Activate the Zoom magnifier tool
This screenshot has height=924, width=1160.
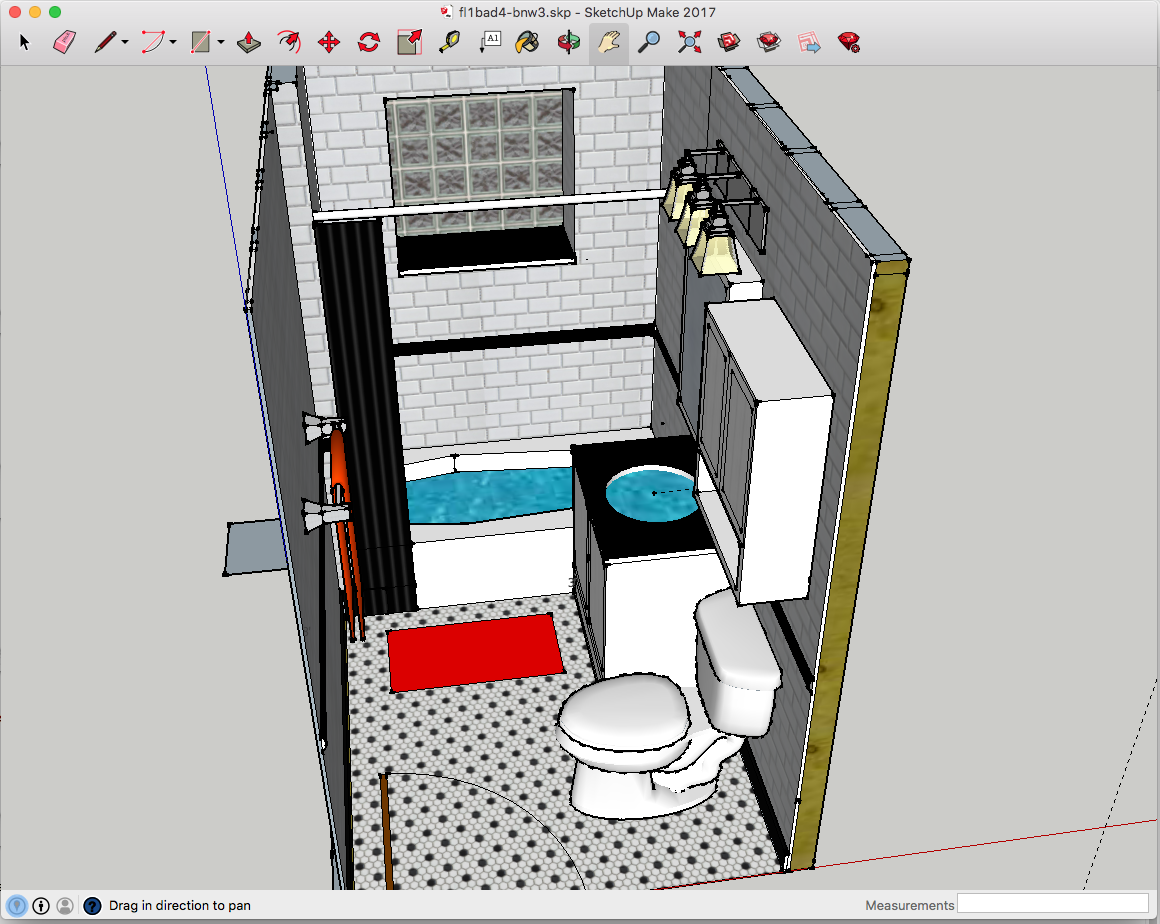[650, 42]
